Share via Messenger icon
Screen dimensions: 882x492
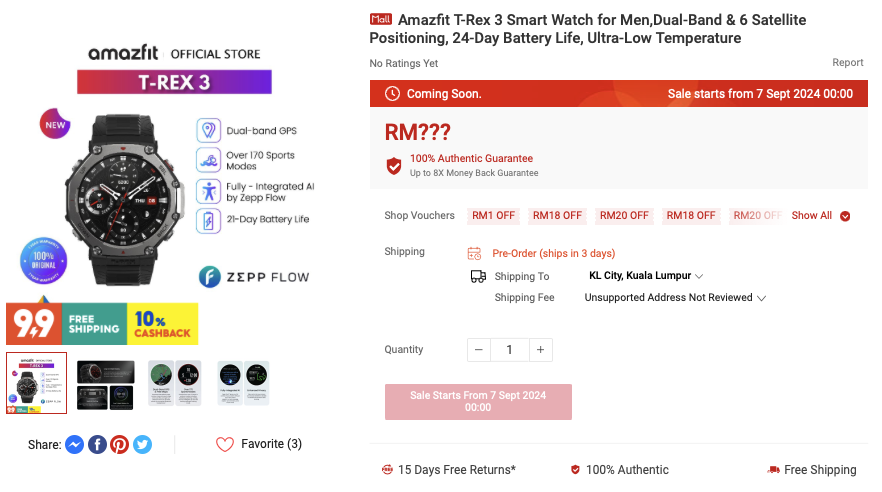click(74, 445)
